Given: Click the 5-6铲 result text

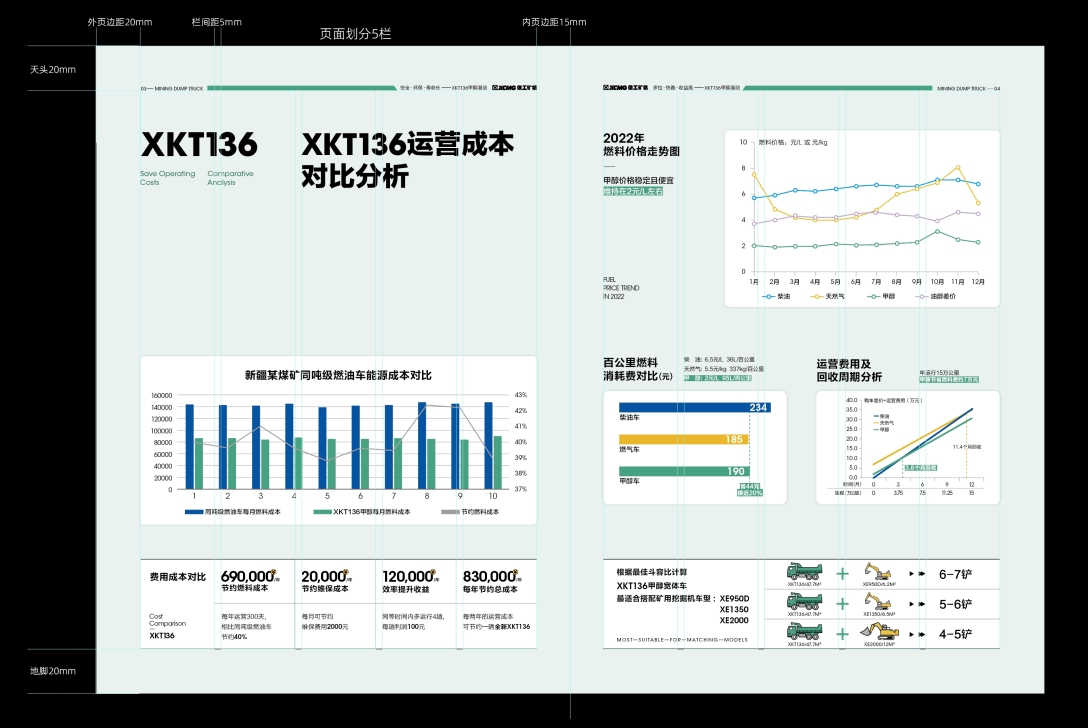Looking at the screenshot, I should point(955,605).
